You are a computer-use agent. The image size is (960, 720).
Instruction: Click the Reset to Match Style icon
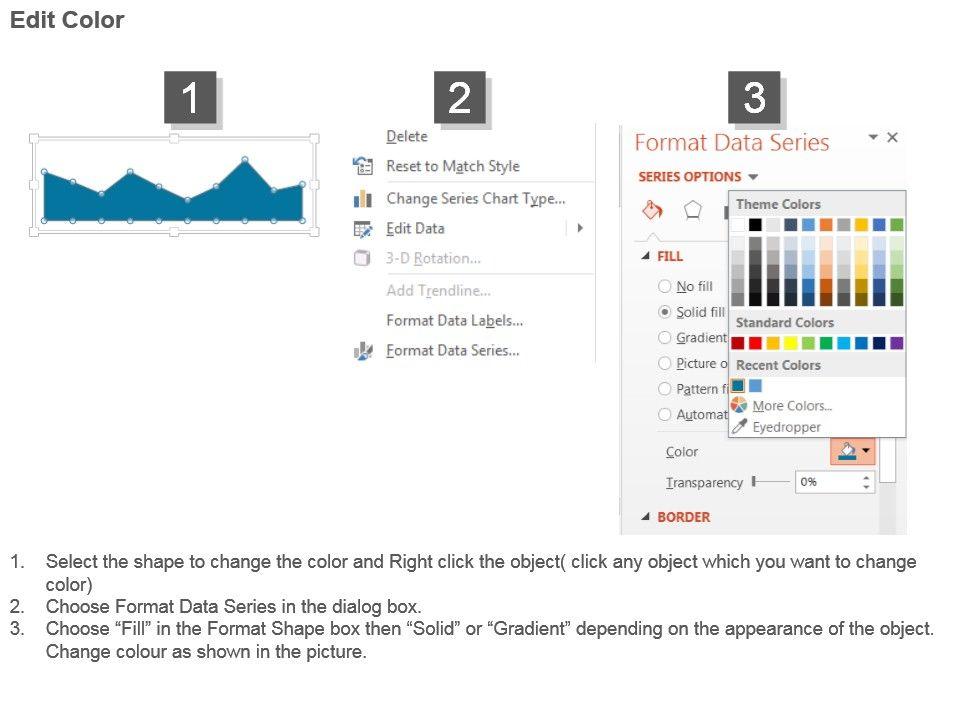pos(362,166)
